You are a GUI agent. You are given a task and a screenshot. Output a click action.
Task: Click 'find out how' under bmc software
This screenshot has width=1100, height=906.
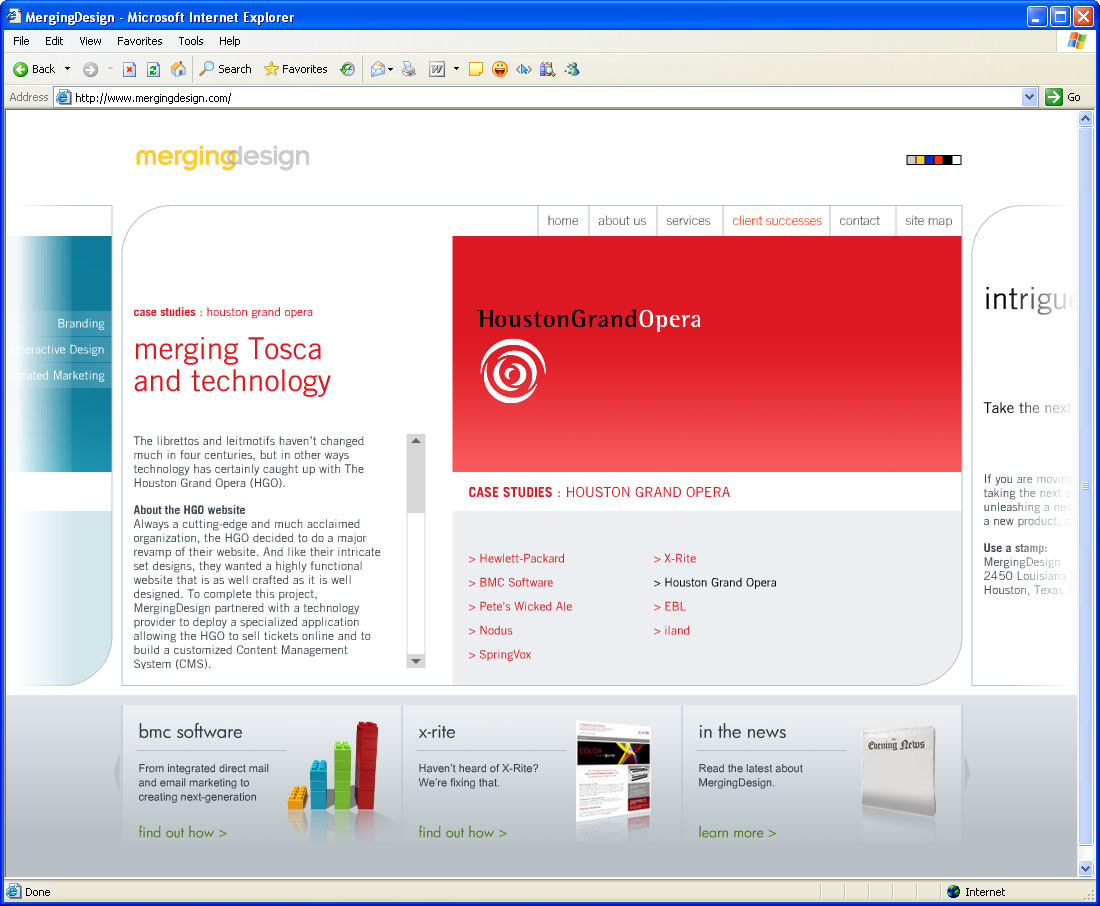tap(182, 832)
